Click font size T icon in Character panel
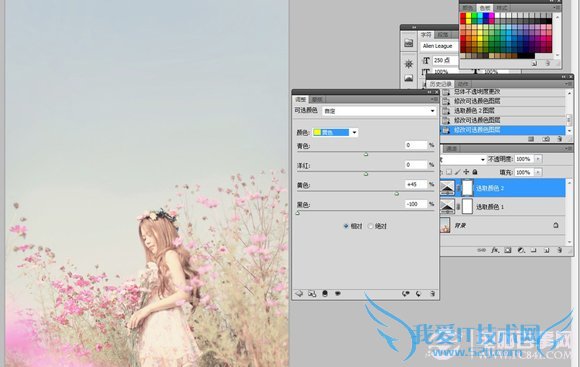580x367 pixels. tap(426, 60)
